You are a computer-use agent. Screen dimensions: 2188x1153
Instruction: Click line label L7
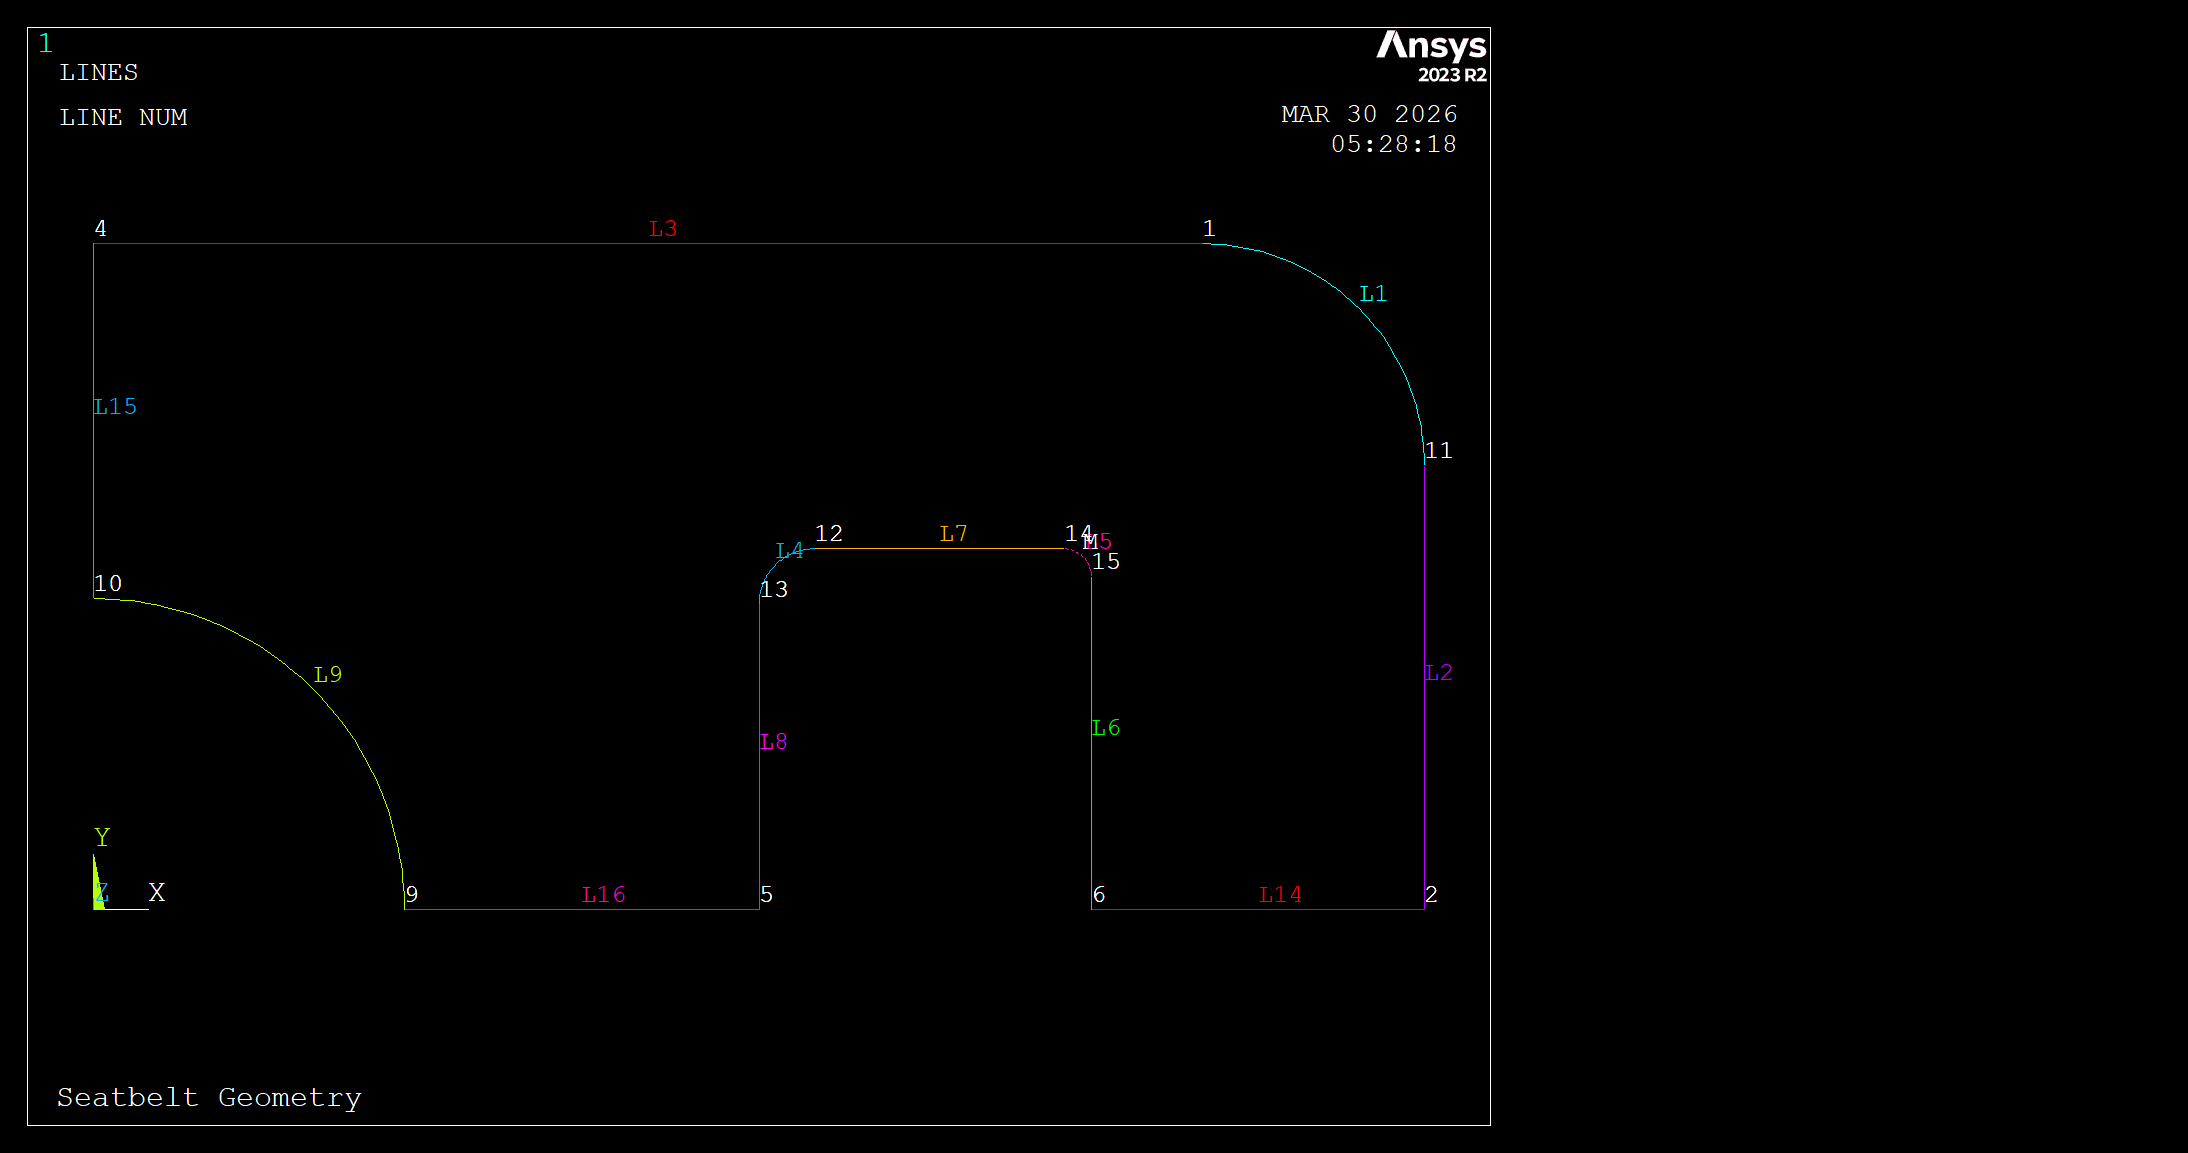coord(953,534)
